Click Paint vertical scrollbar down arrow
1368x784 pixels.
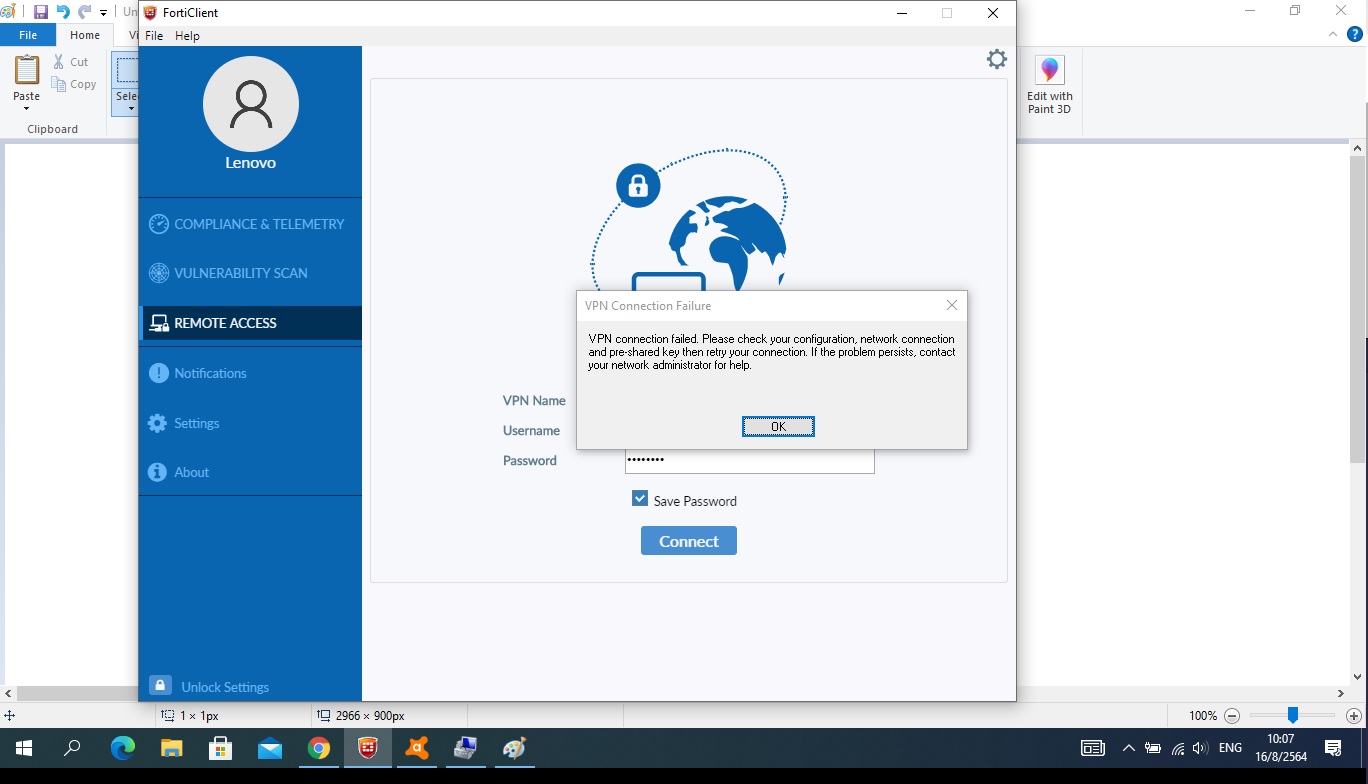[1358, 677]
